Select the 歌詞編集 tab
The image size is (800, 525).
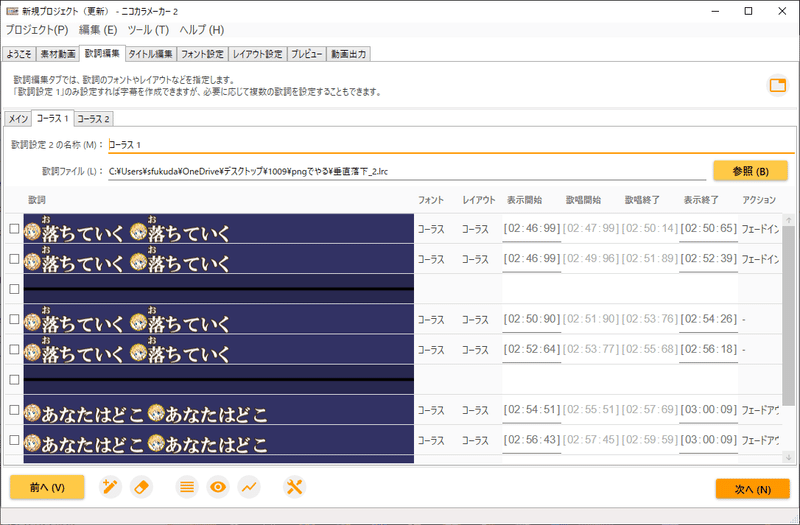click(102, 53)
